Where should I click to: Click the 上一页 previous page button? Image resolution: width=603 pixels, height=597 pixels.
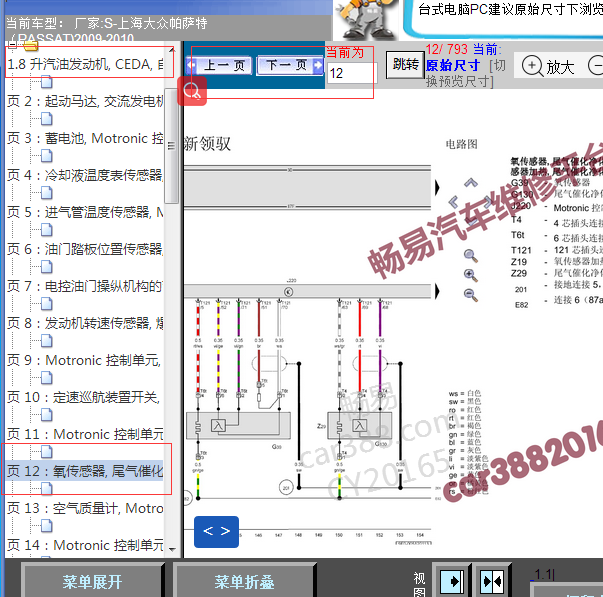pos(219,65)
